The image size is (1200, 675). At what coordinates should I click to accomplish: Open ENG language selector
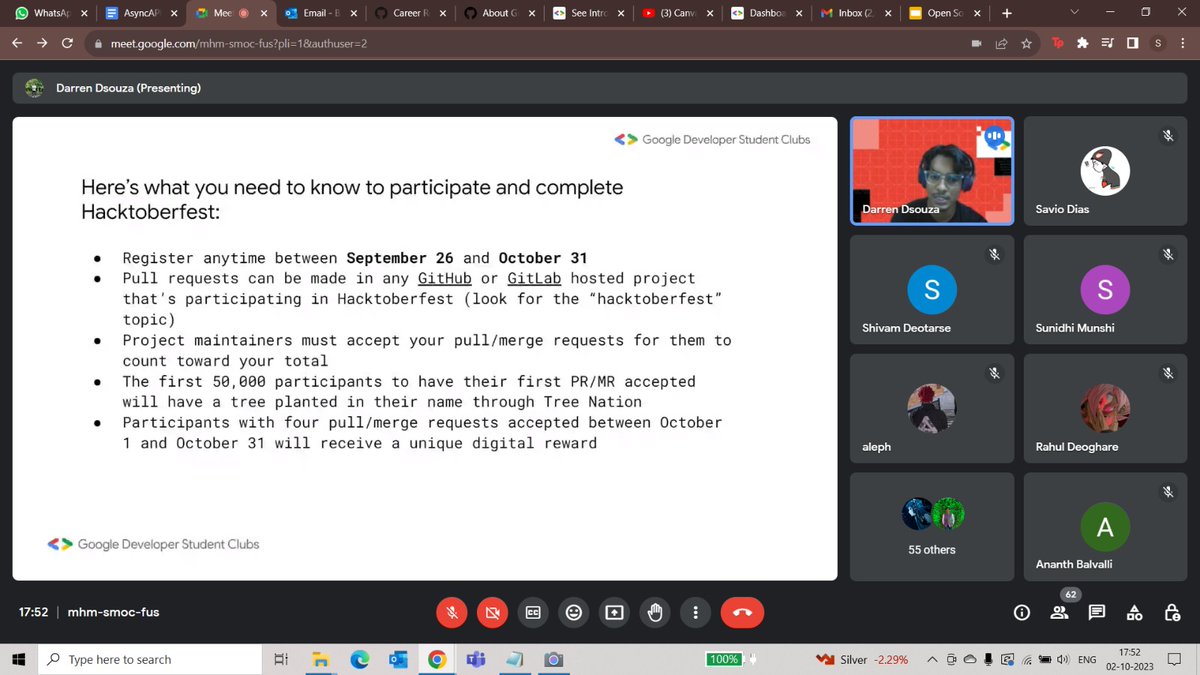tap(1086, 660)
